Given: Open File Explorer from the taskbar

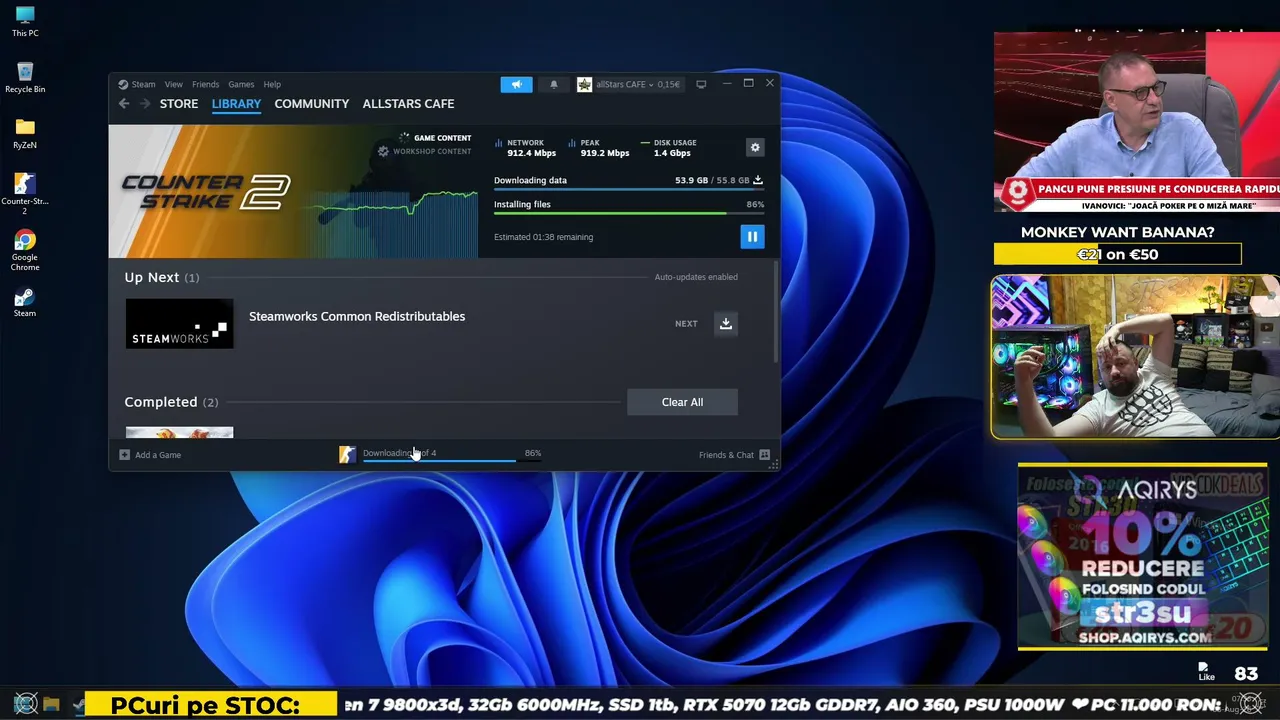Looking at the screenshot, I should (52, 704).
